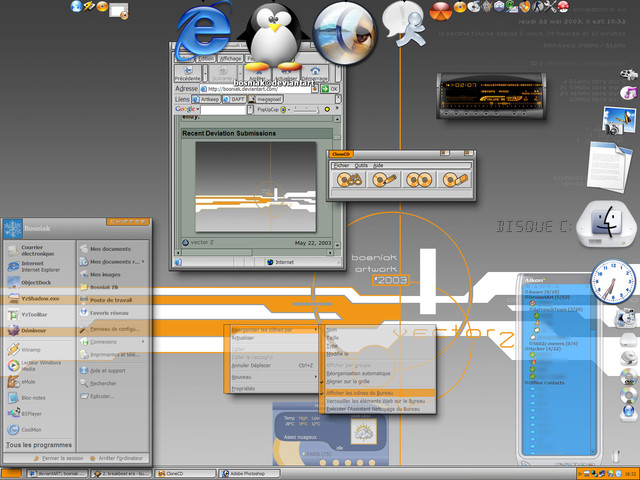Click Tous les programmes in start menu
The height and width of the screenshot is (480, 640).
(x=39, y=445)
